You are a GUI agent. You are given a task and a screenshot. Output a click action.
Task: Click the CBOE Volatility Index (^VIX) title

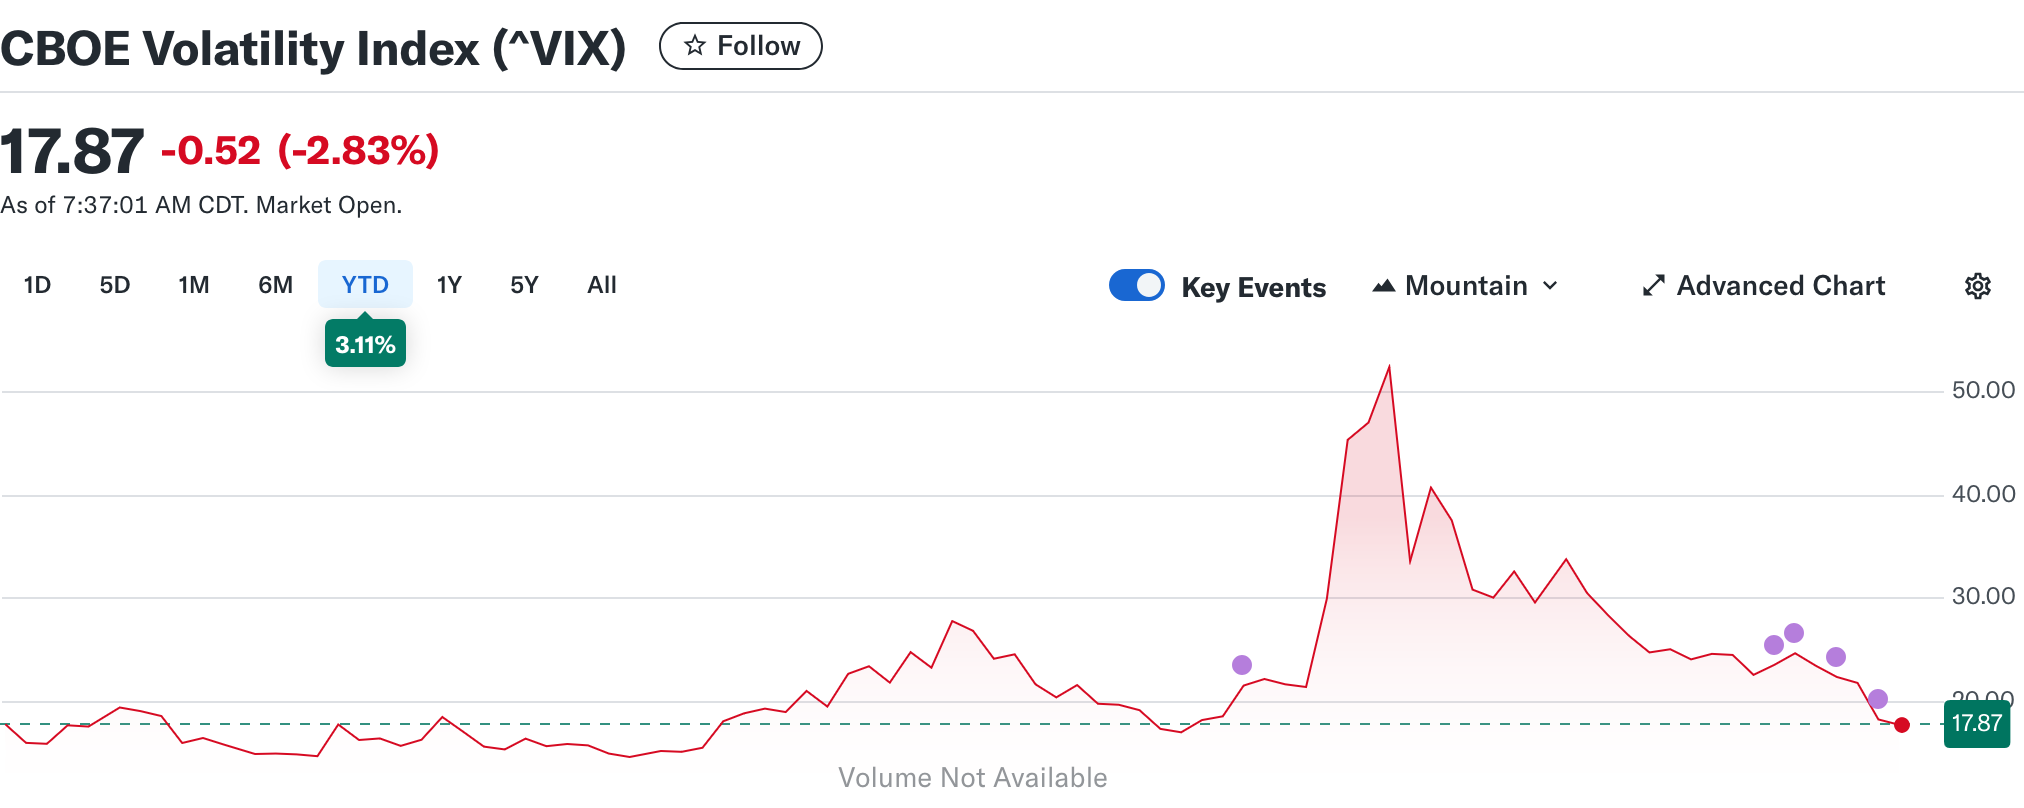313,49
